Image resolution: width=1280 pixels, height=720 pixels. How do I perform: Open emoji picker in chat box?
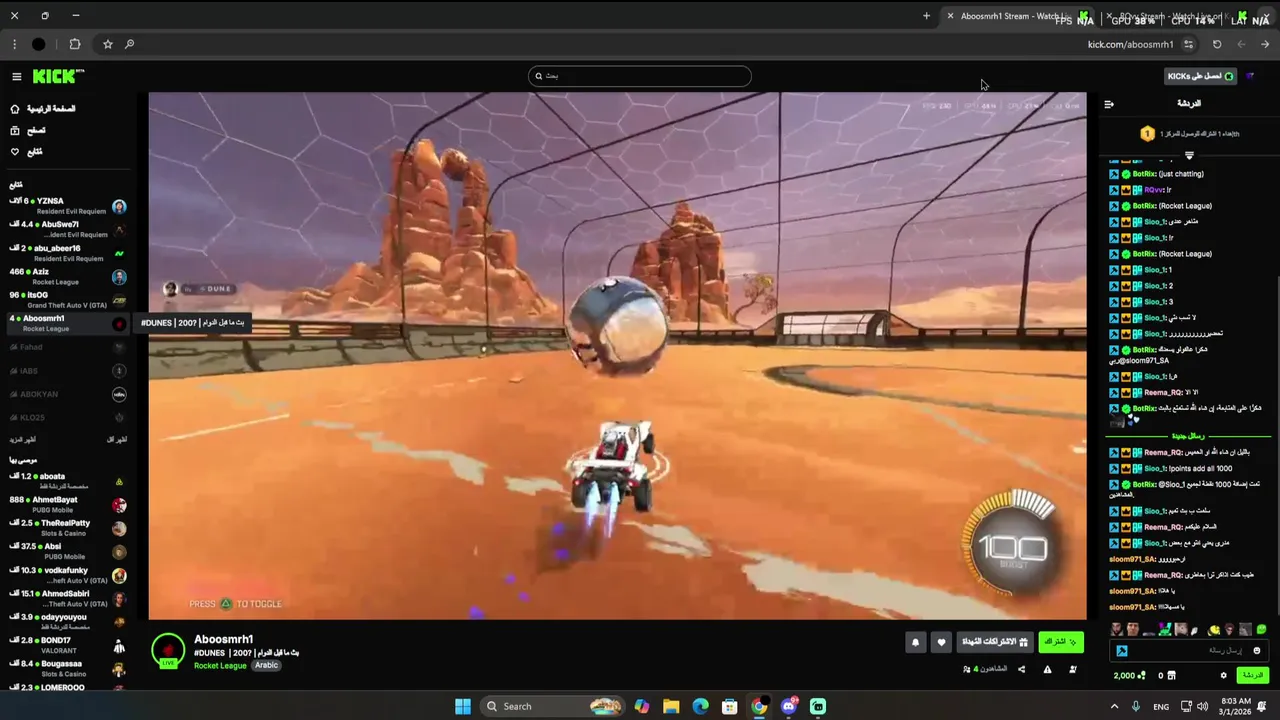coord(1257,651)
